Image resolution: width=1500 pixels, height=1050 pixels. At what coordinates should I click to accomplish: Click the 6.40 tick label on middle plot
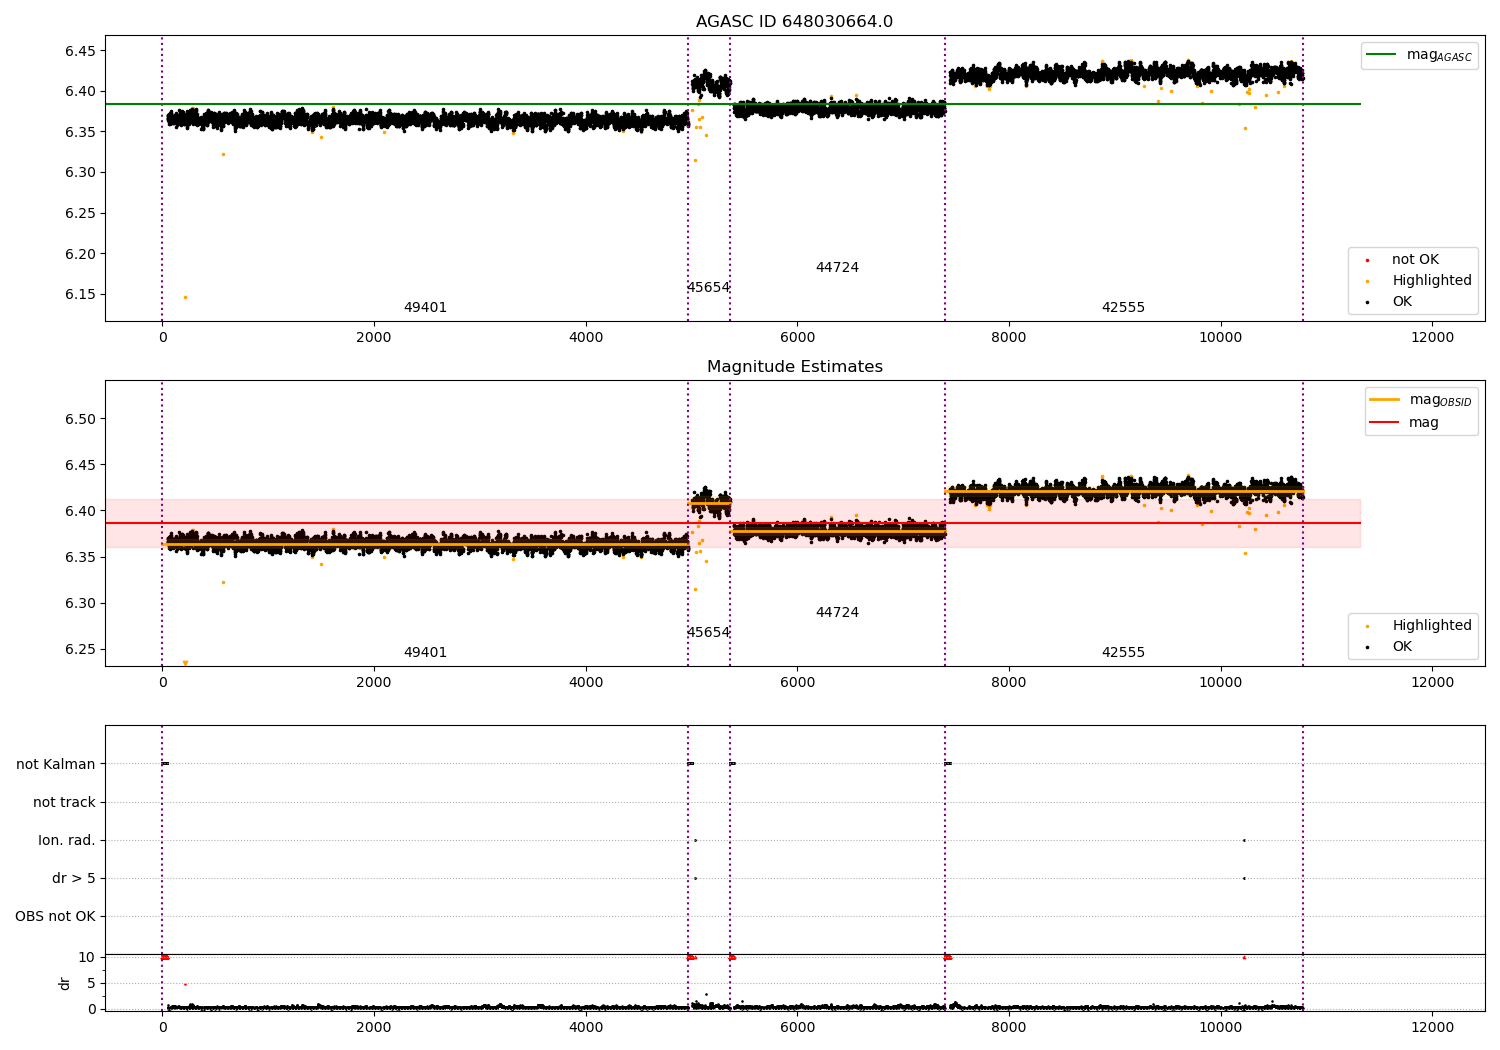tap(79, 511)
